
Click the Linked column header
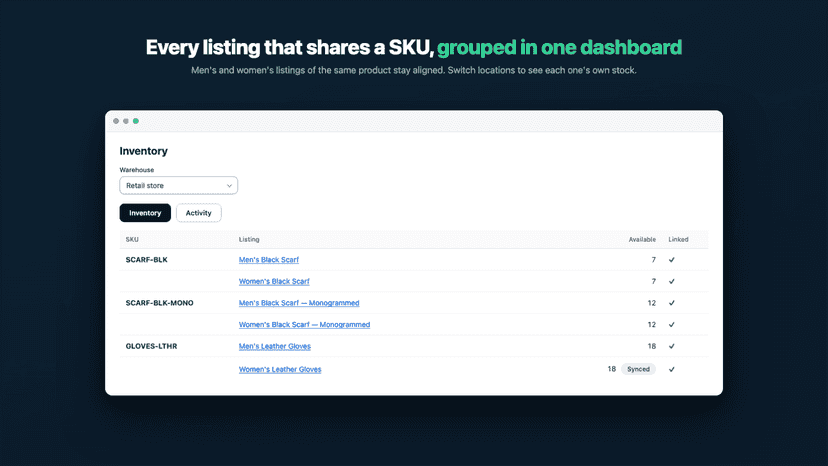click(x=679, y=239)
